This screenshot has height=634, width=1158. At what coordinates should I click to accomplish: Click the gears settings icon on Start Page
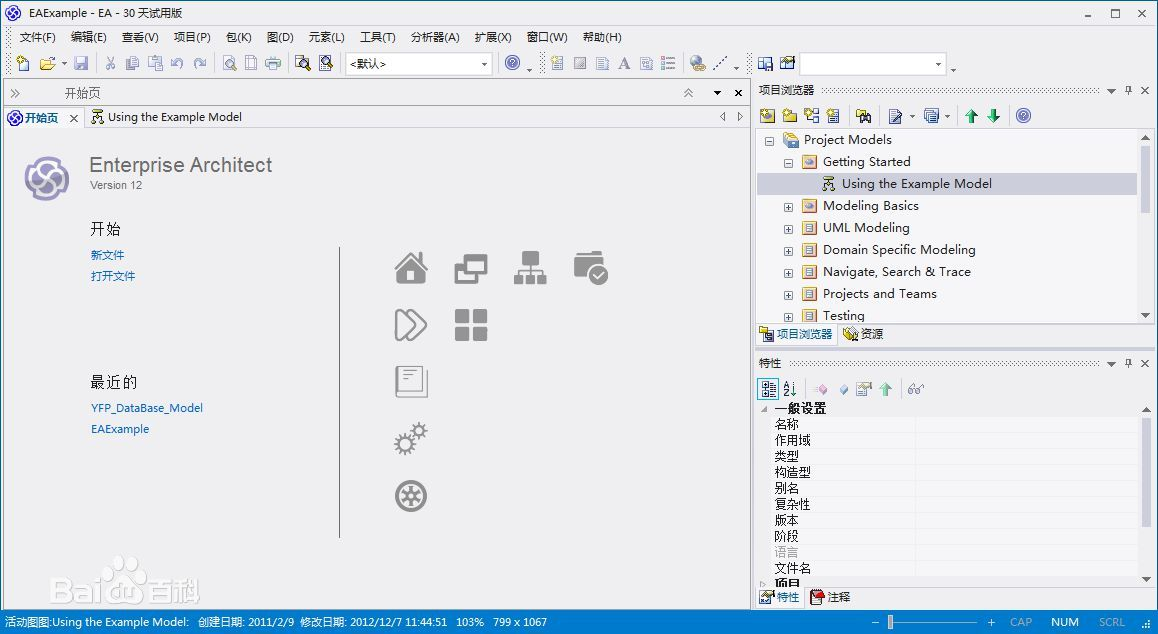click(x=411, y=439)
